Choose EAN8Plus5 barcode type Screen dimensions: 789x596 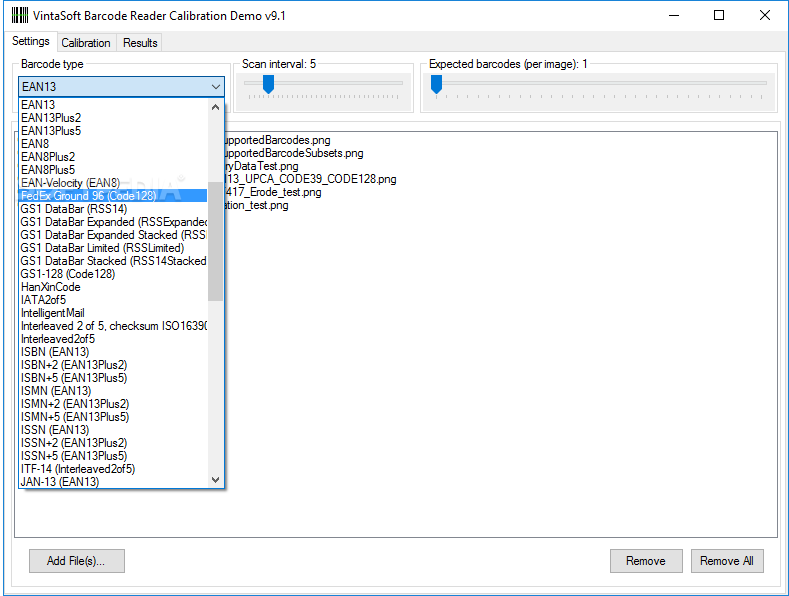[x=113, y=170]
